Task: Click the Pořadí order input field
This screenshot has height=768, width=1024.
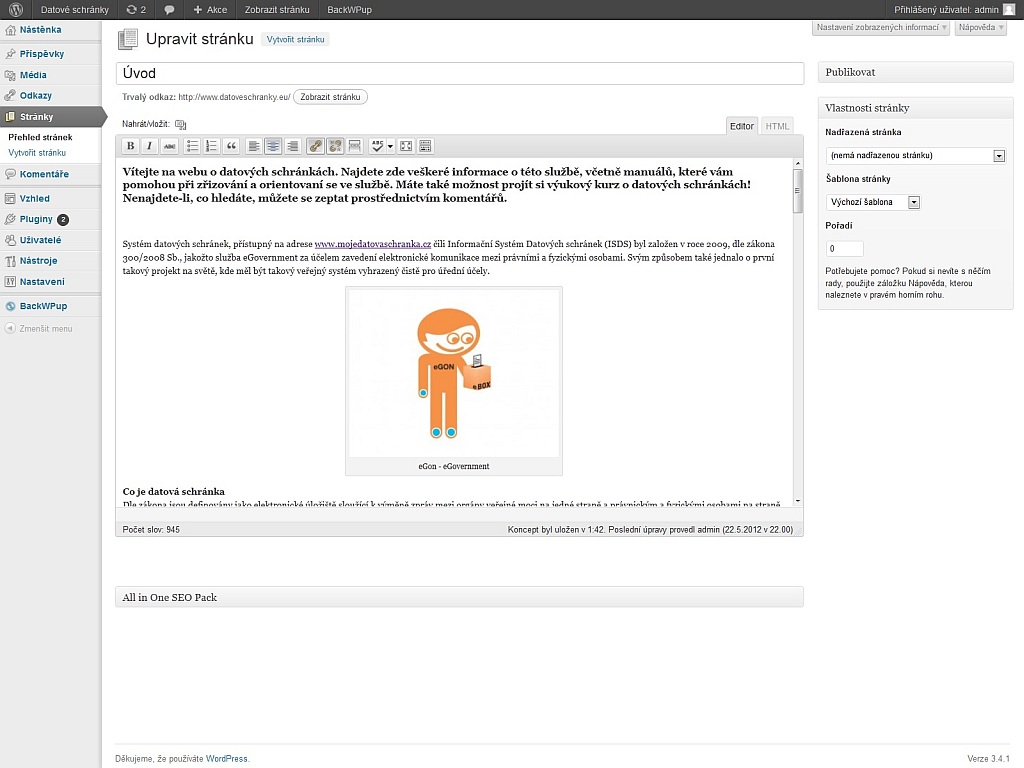Action: [x=844, y=248]
